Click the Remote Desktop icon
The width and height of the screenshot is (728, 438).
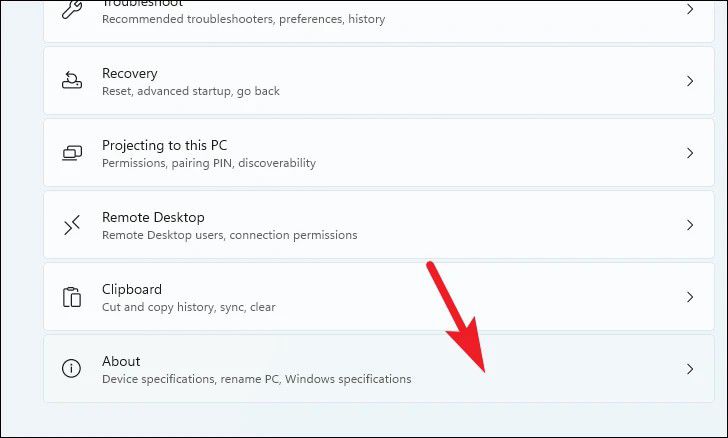[72, 225]
